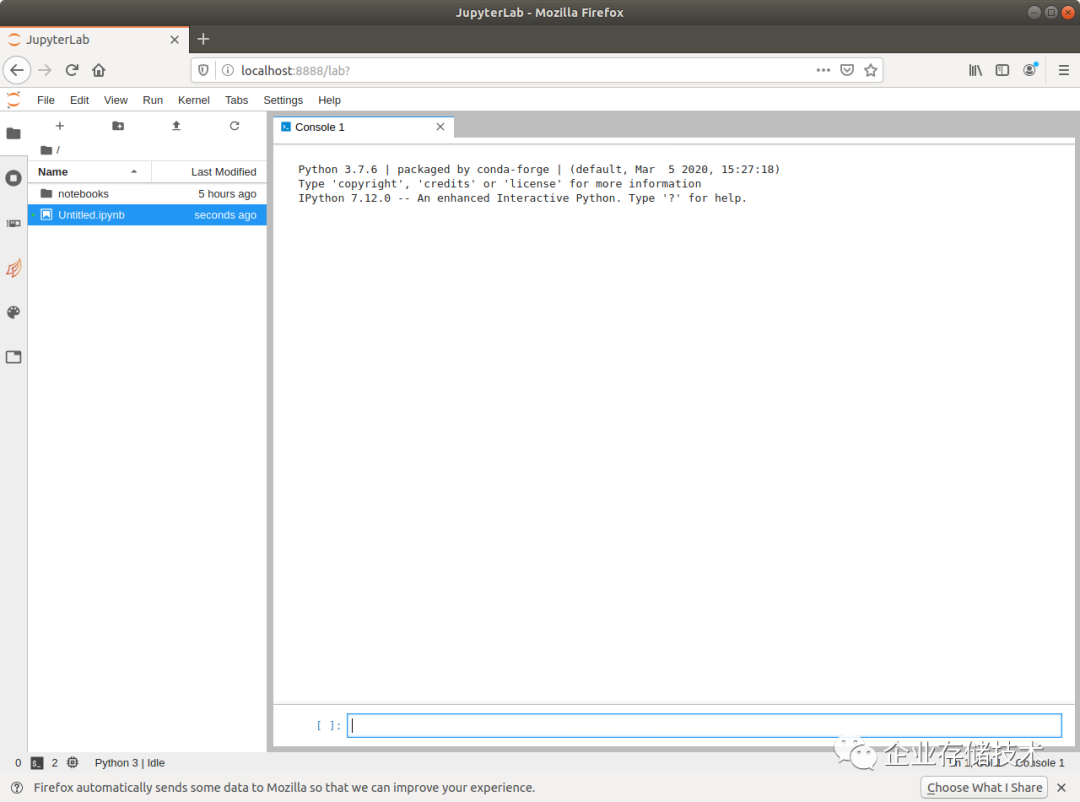Viewport: 1080px width, 802px height.
Task: Open the orange leaf extension sidebar icon
Action: click(13, 268)
